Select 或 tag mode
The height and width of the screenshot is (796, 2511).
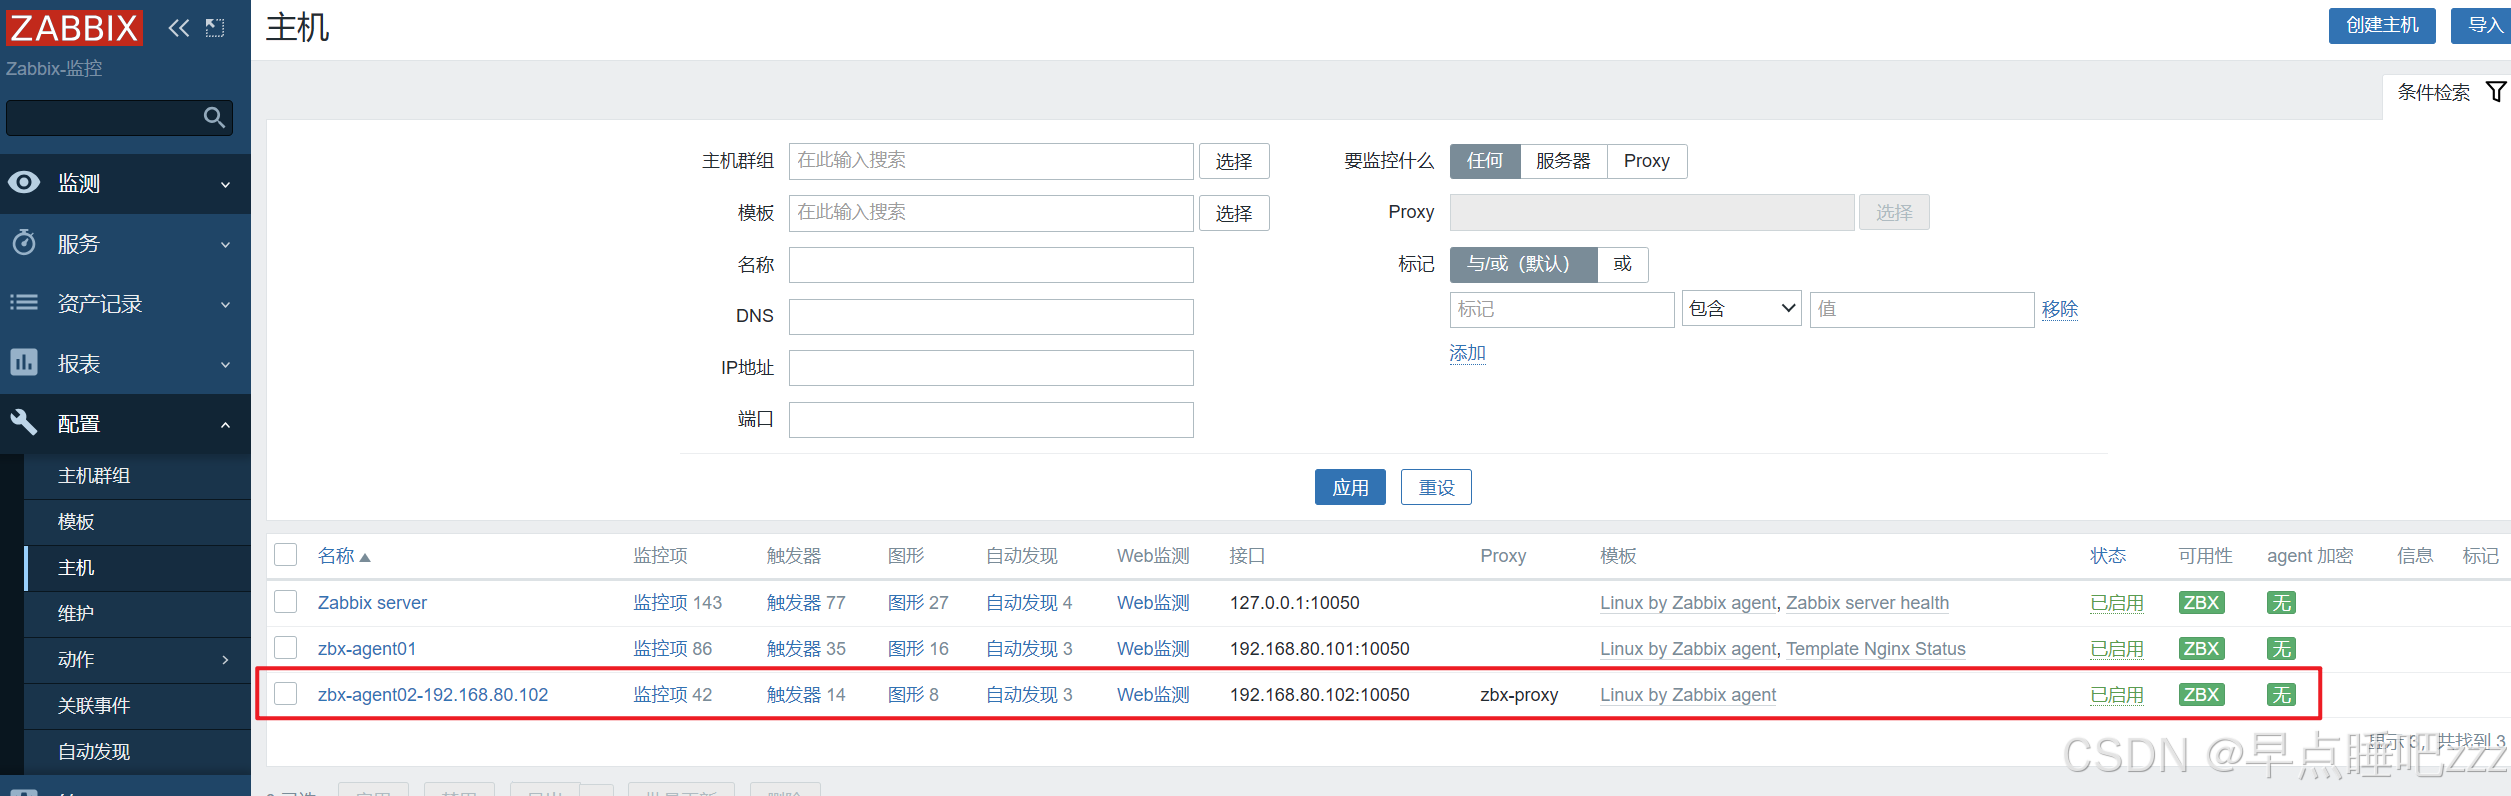coord(1622,265)
